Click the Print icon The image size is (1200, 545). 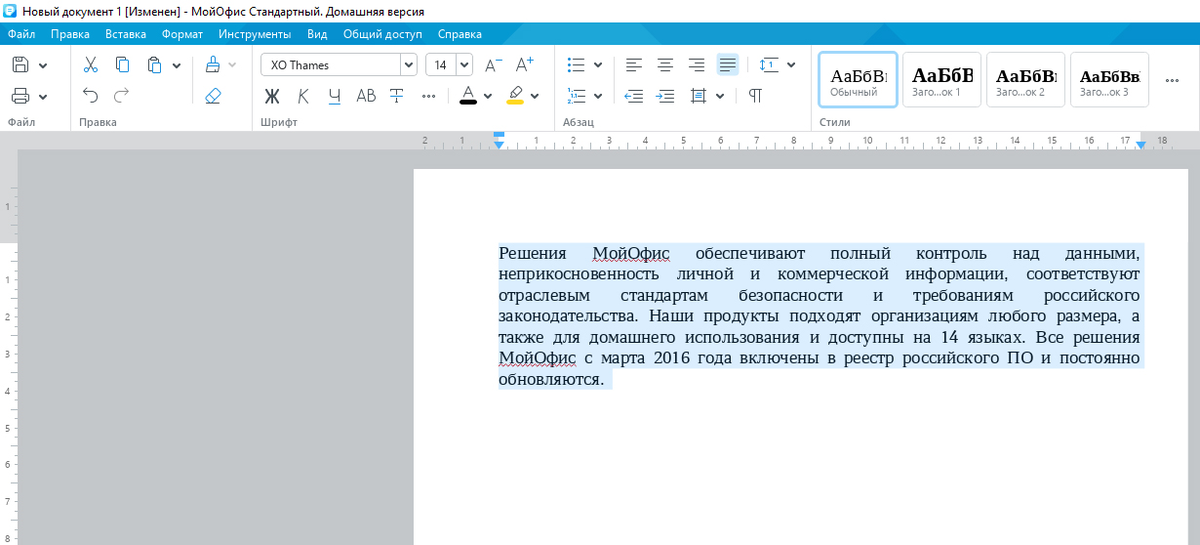point(20,96)
